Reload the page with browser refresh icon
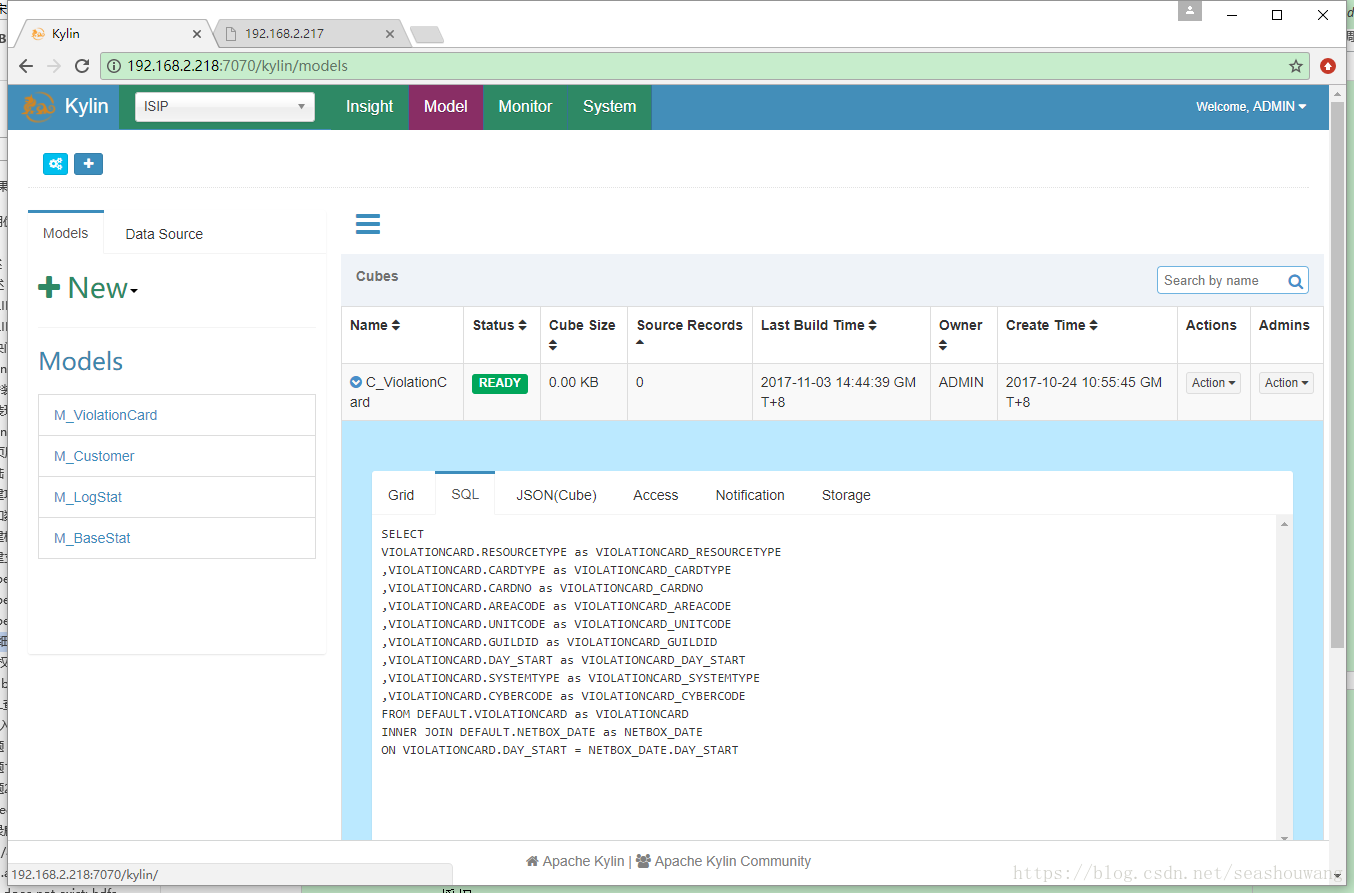The image size is (1354, 893). (x=82, y=66)
